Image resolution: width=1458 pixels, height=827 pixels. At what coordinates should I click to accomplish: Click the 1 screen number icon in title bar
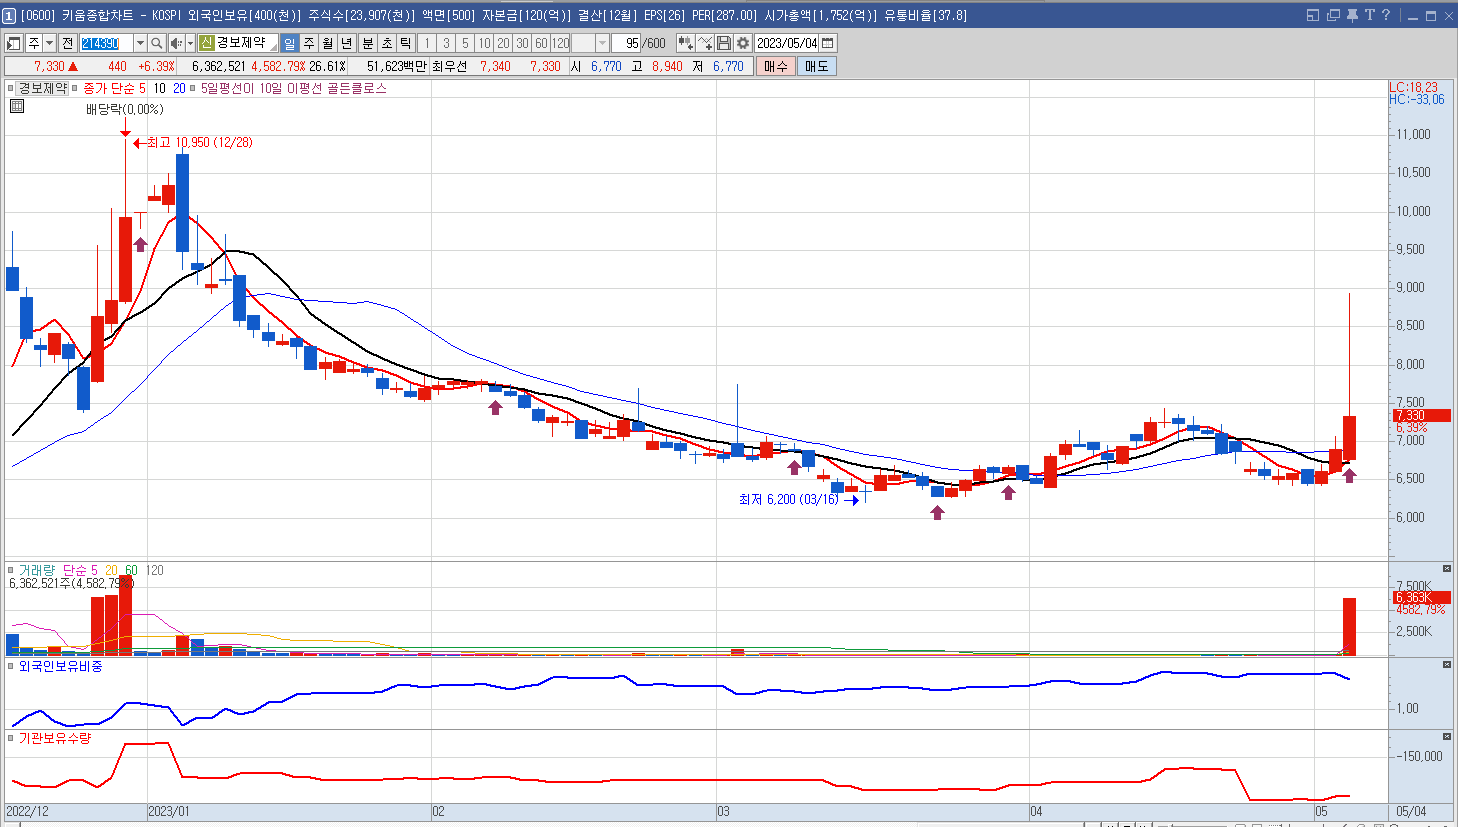coord(9,16)
